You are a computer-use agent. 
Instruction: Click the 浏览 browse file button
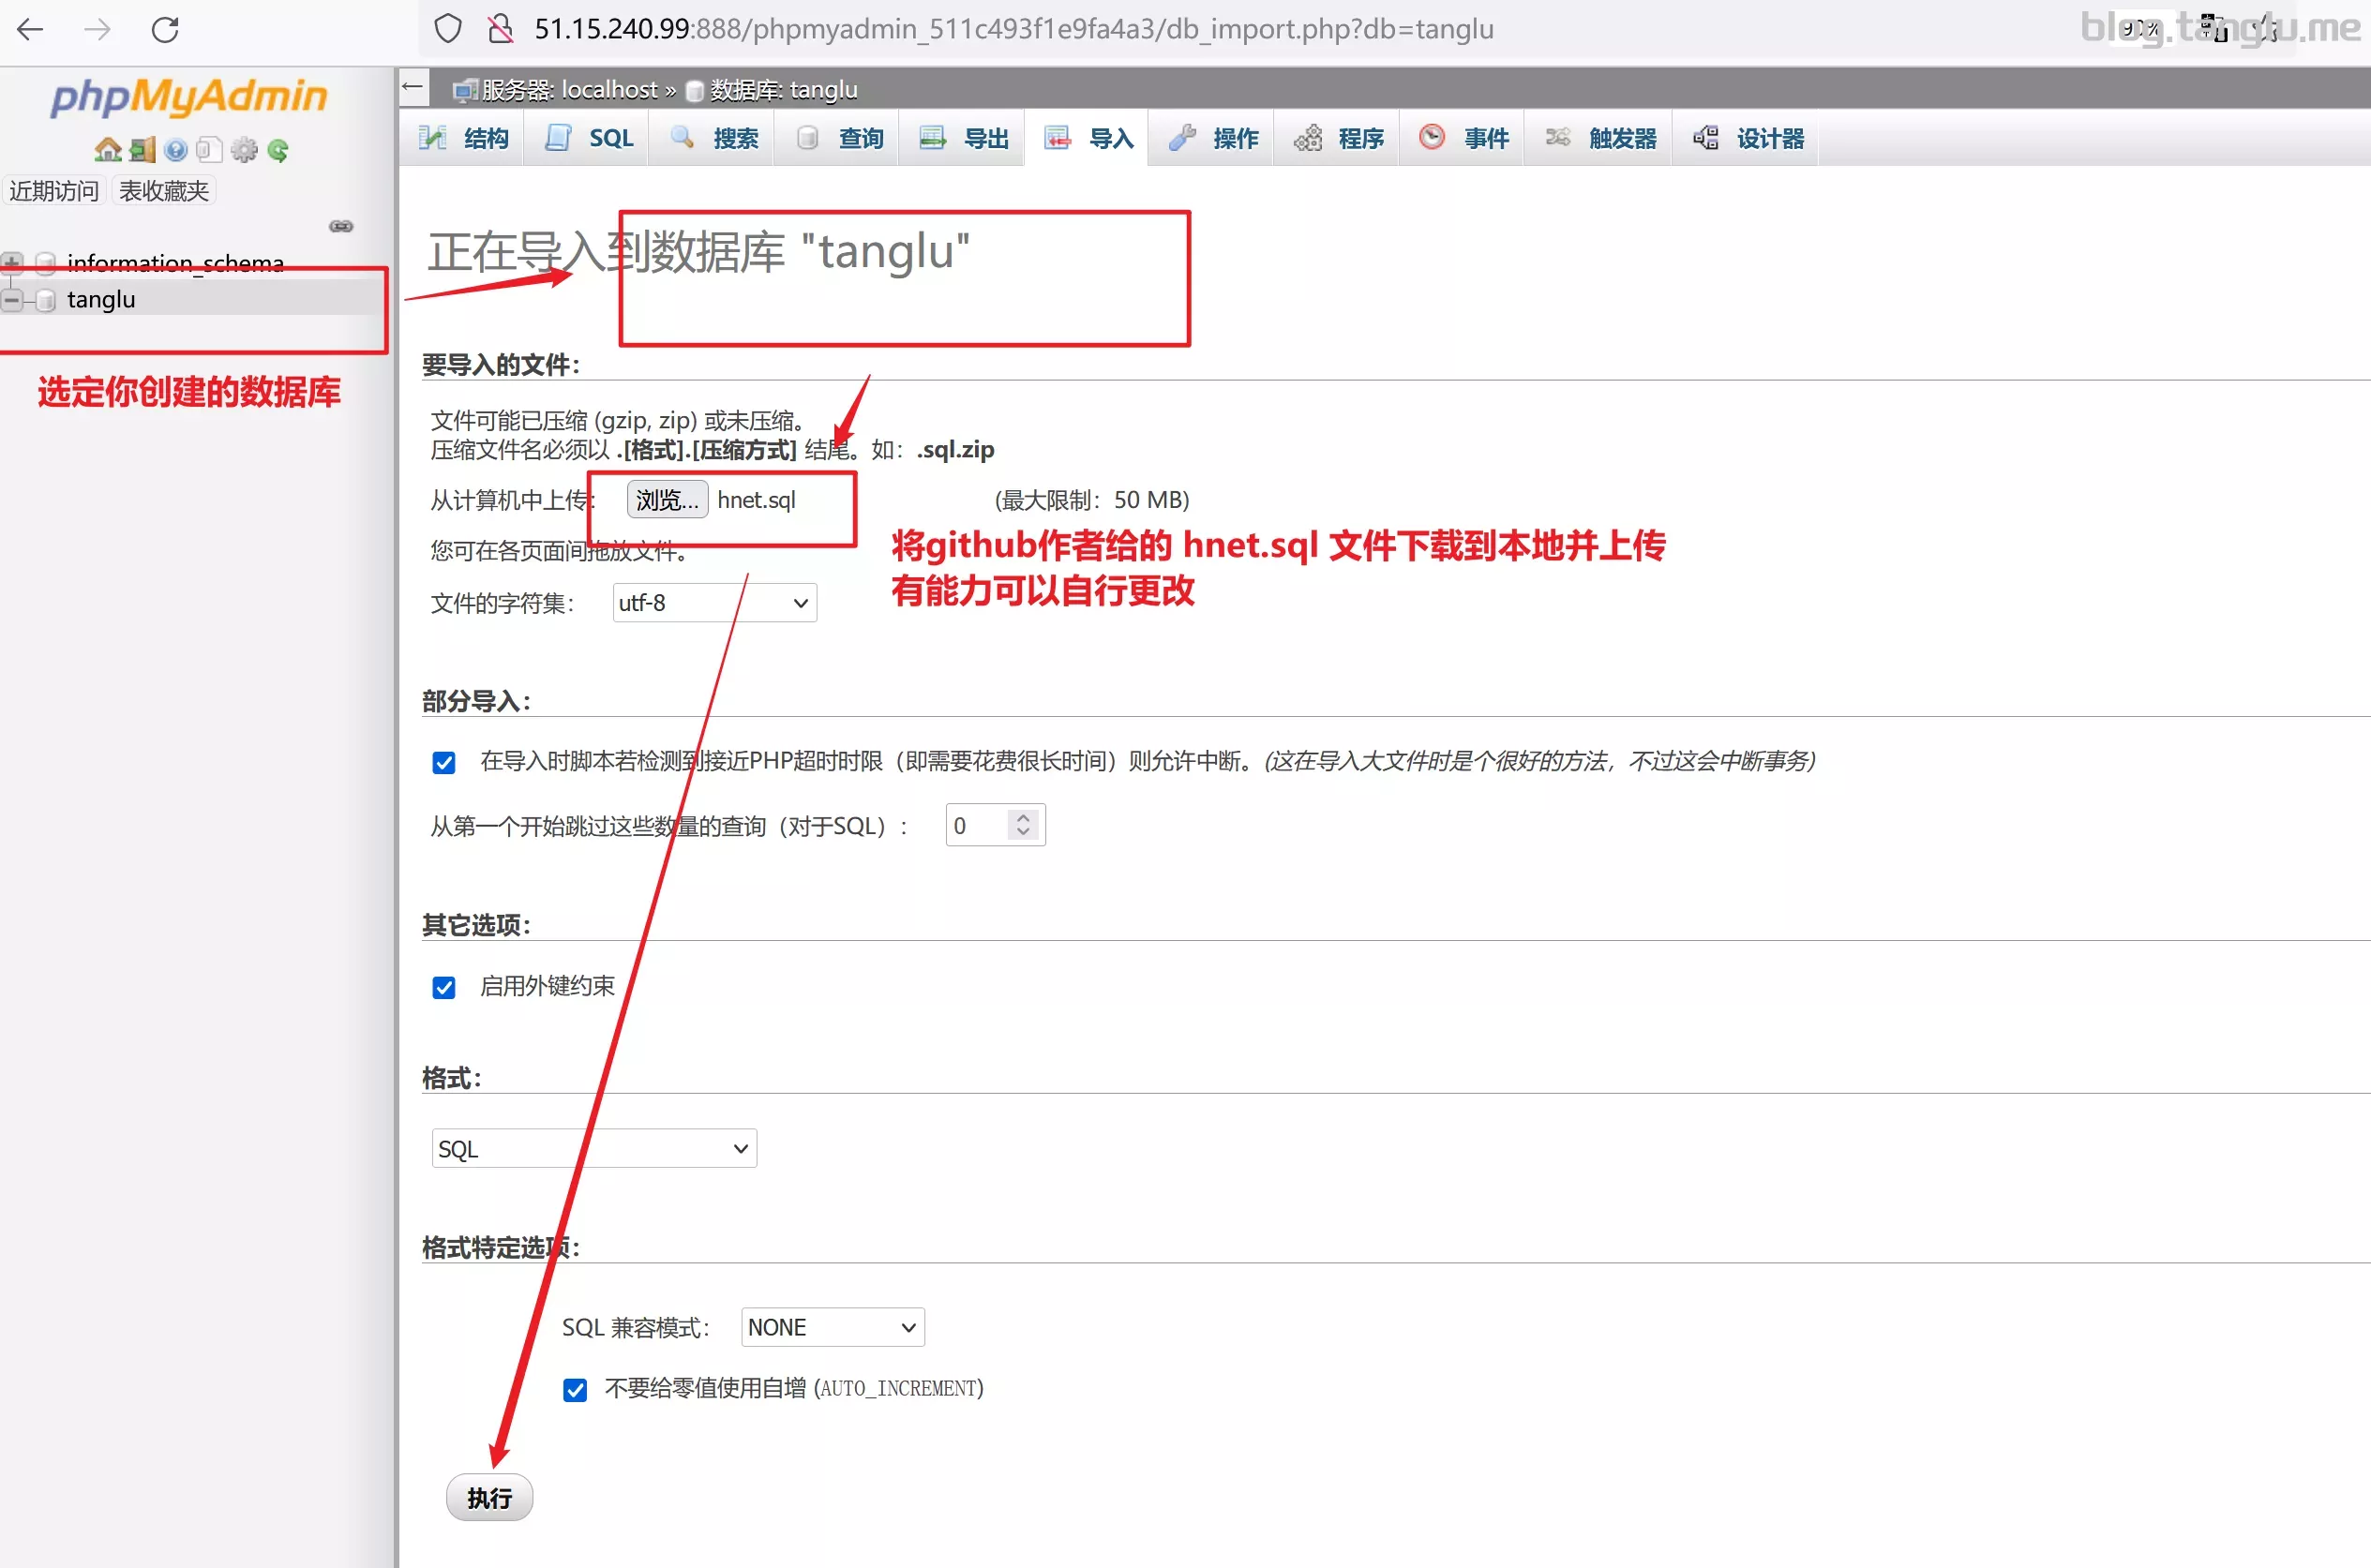pyautogui.click(x=667, y=499)
